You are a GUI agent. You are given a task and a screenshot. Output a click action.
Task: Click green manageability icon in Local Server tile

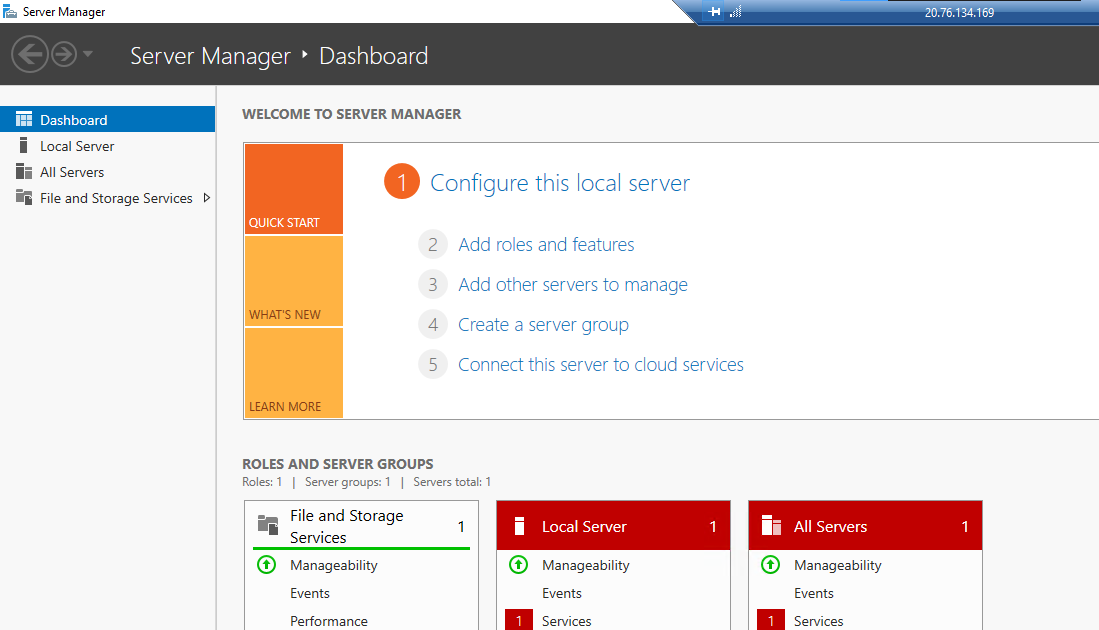point(518,564)
